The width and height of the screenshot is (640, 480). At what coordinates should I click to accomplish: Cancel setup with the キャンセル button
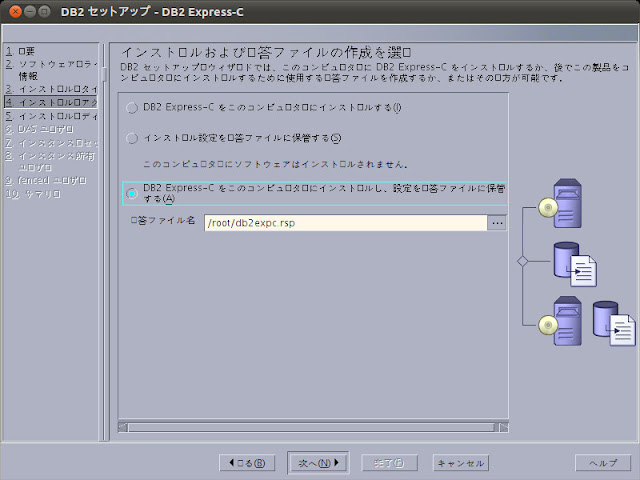tap(461, 463)
